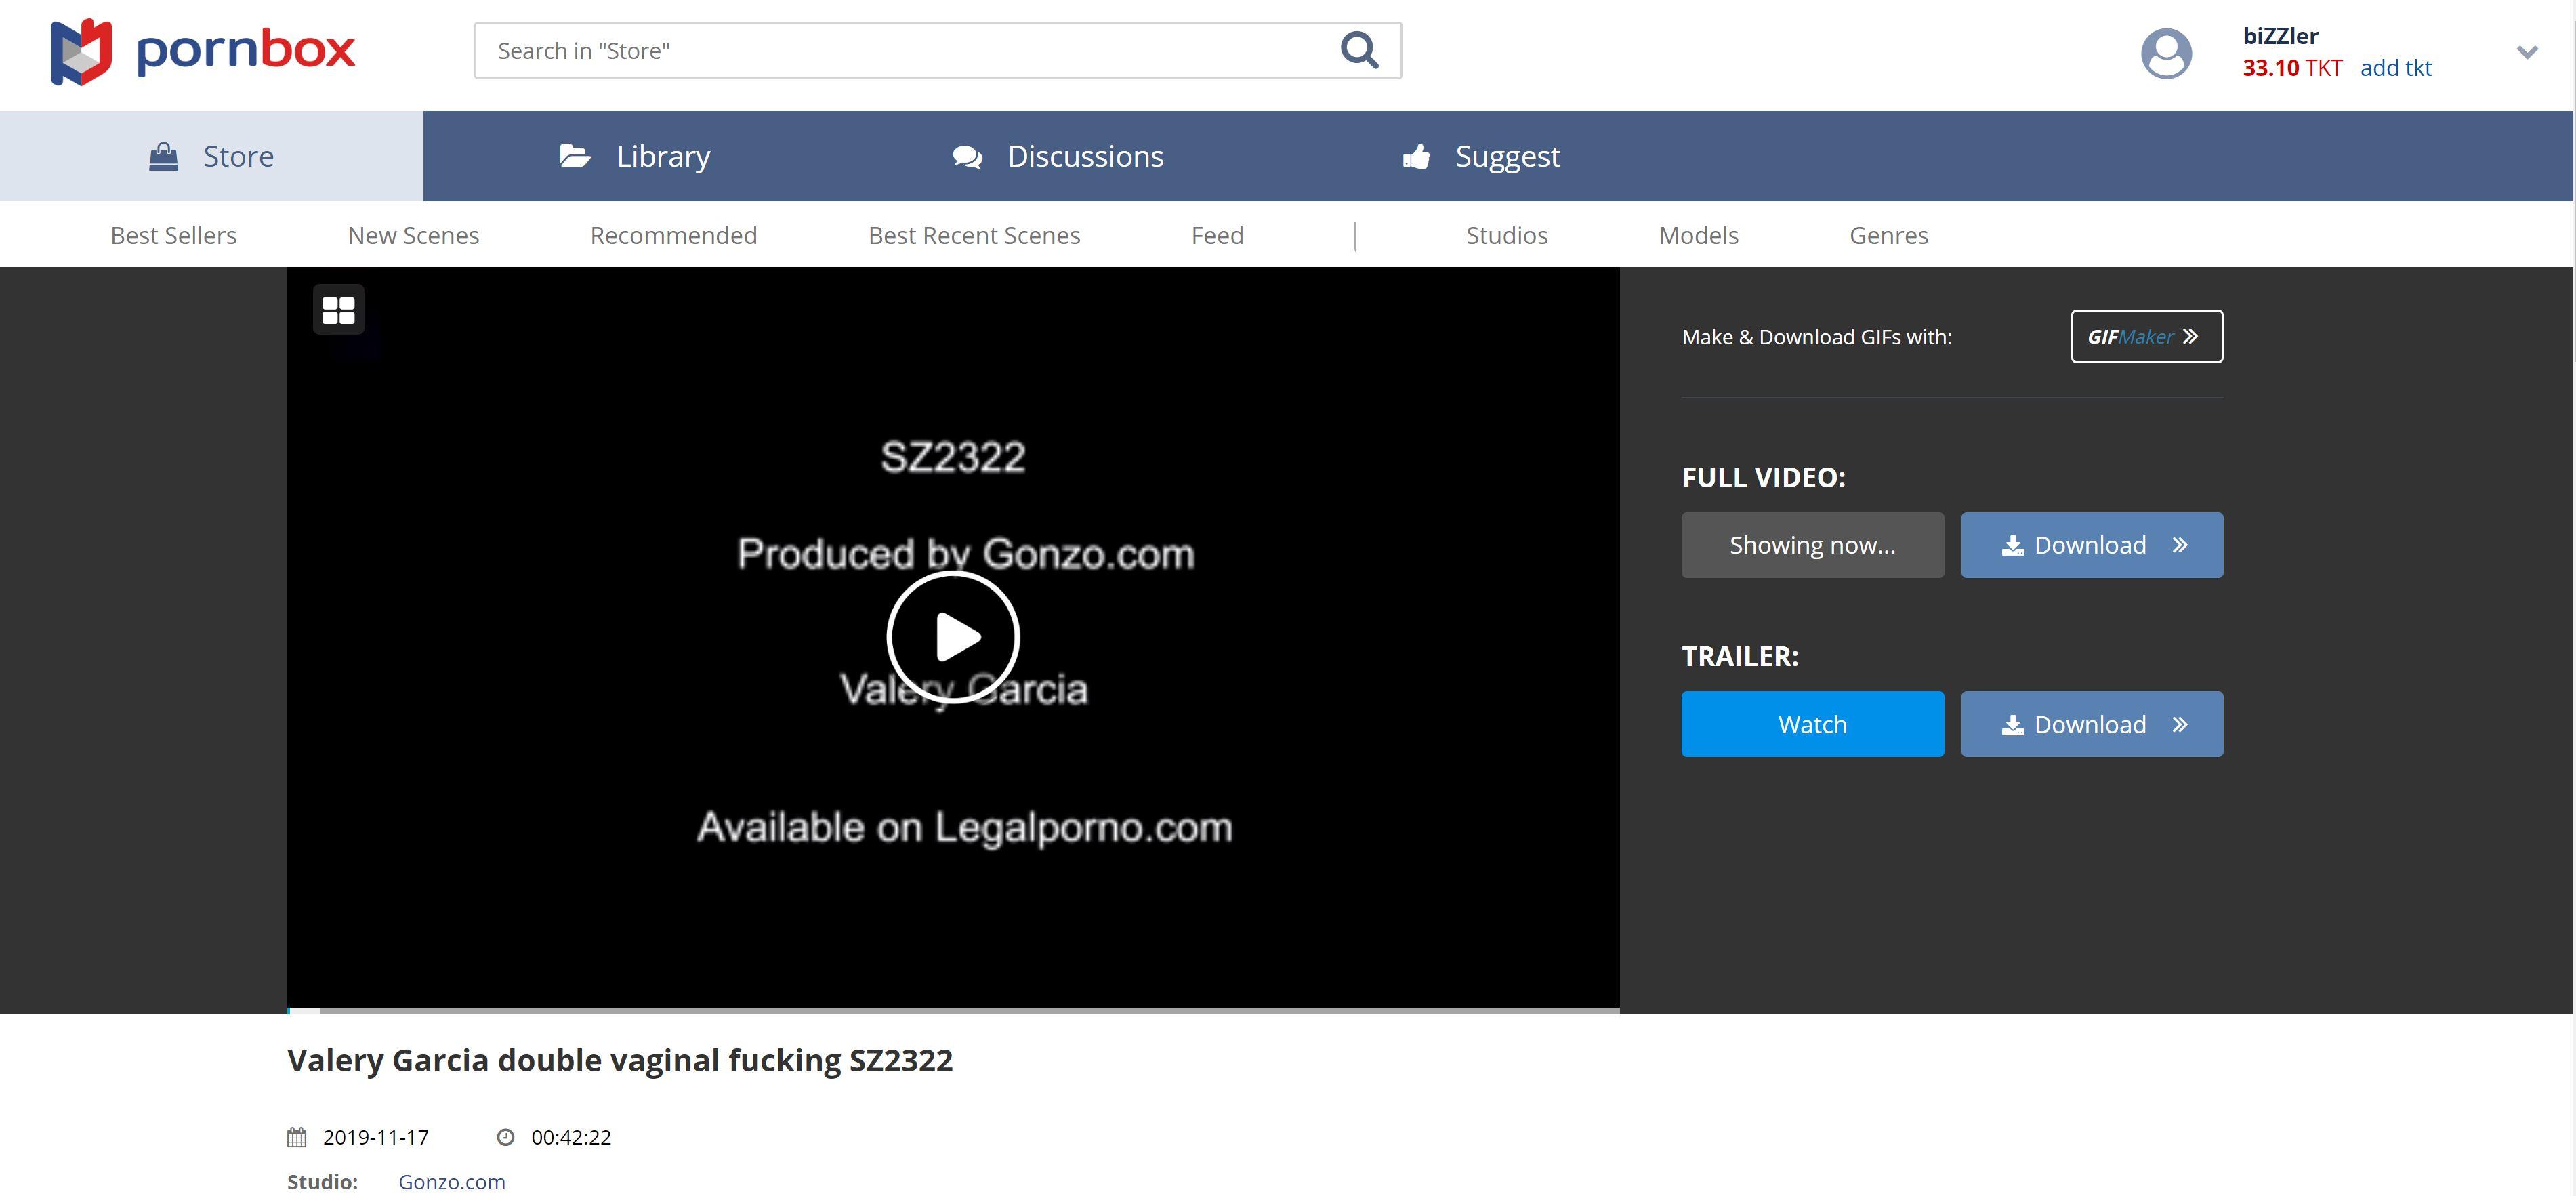Click the calendar date icon
Image resolution: width=2576 pixels, height=1196 pixels.
coord(297,1137)
